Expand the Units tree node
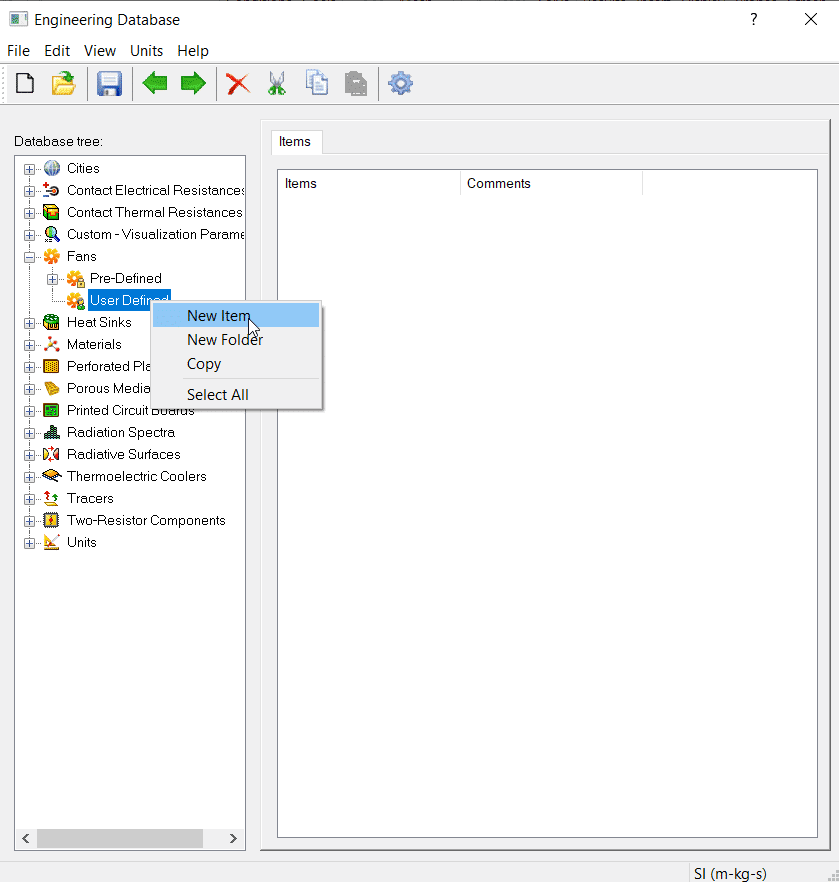 pos(29,543)
